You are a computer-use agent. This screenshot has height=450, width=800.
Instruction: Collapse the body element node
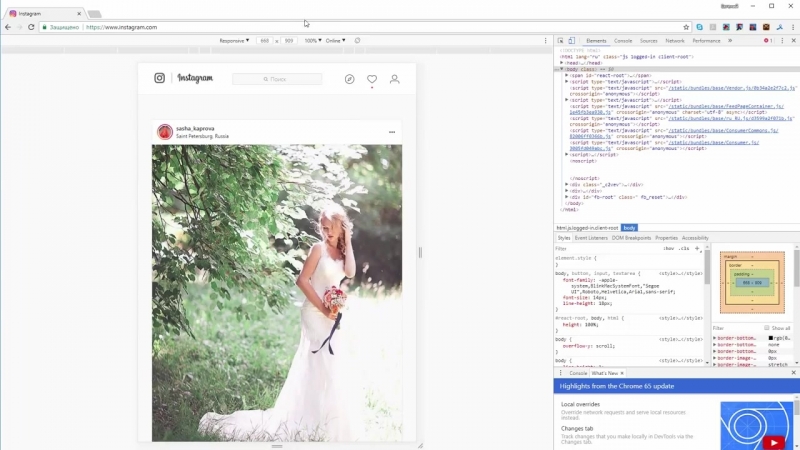(562, 69)
